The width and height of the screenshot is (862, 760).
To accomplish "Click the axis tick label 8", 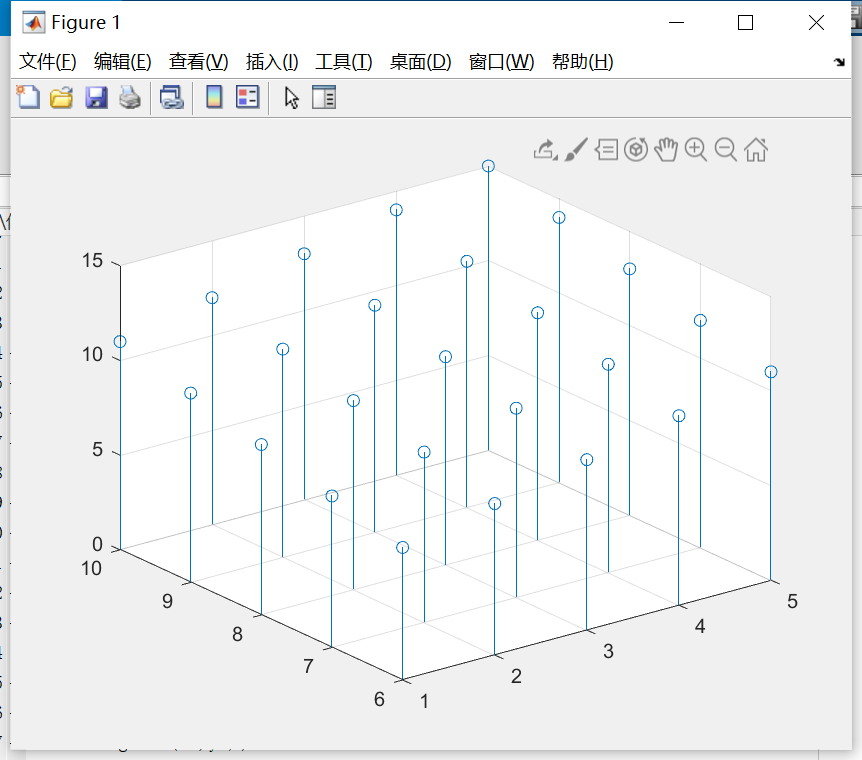I will coord(237,634).
